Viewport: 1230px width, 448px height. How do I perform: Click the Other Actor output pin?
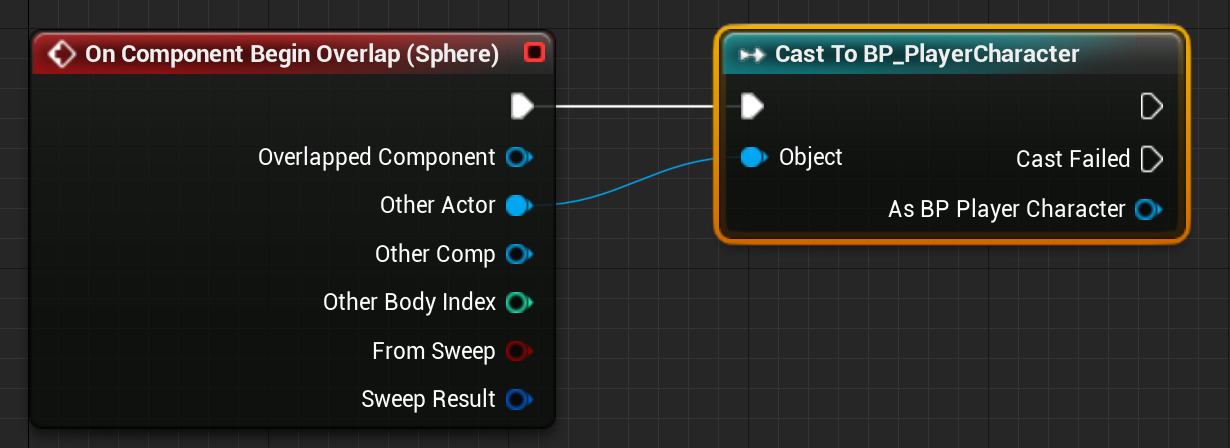[x=517, y=206]
